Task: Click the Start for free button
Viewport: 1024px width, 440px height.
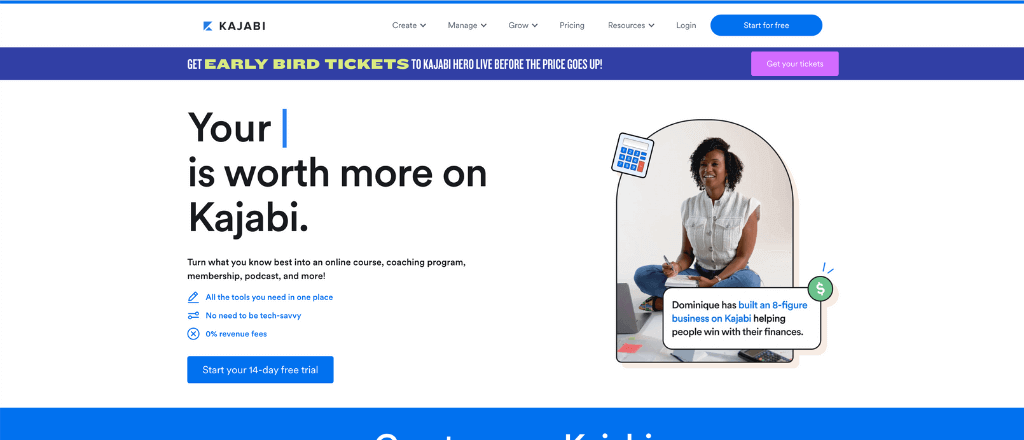Action: point(766,25)
